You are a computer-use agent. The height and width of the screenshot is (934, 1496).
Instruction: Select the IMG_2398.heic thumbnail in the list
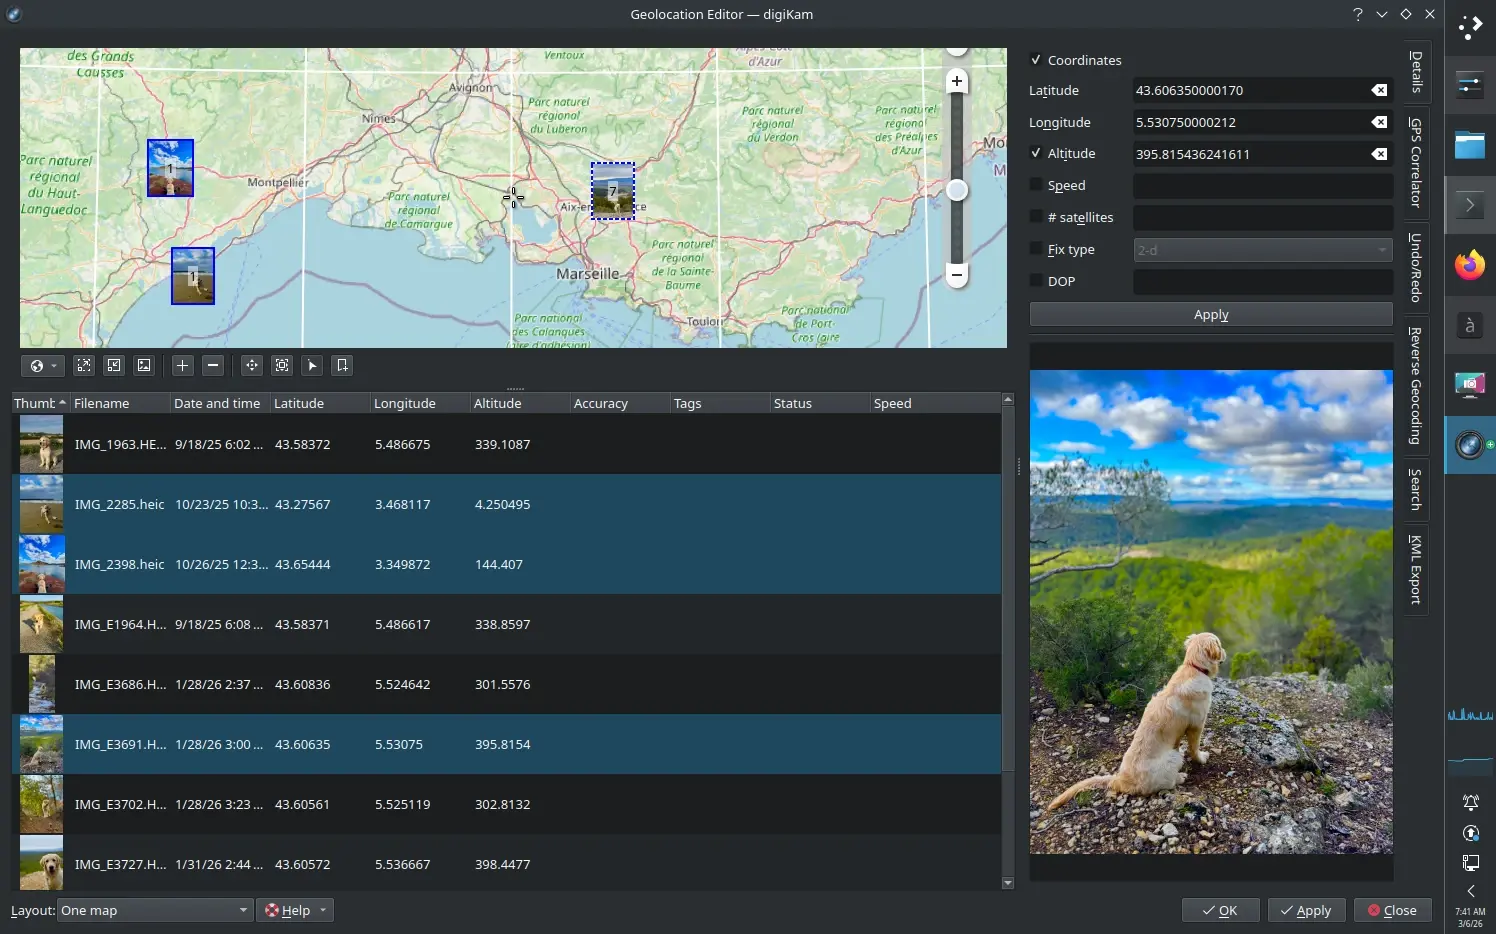40,564
